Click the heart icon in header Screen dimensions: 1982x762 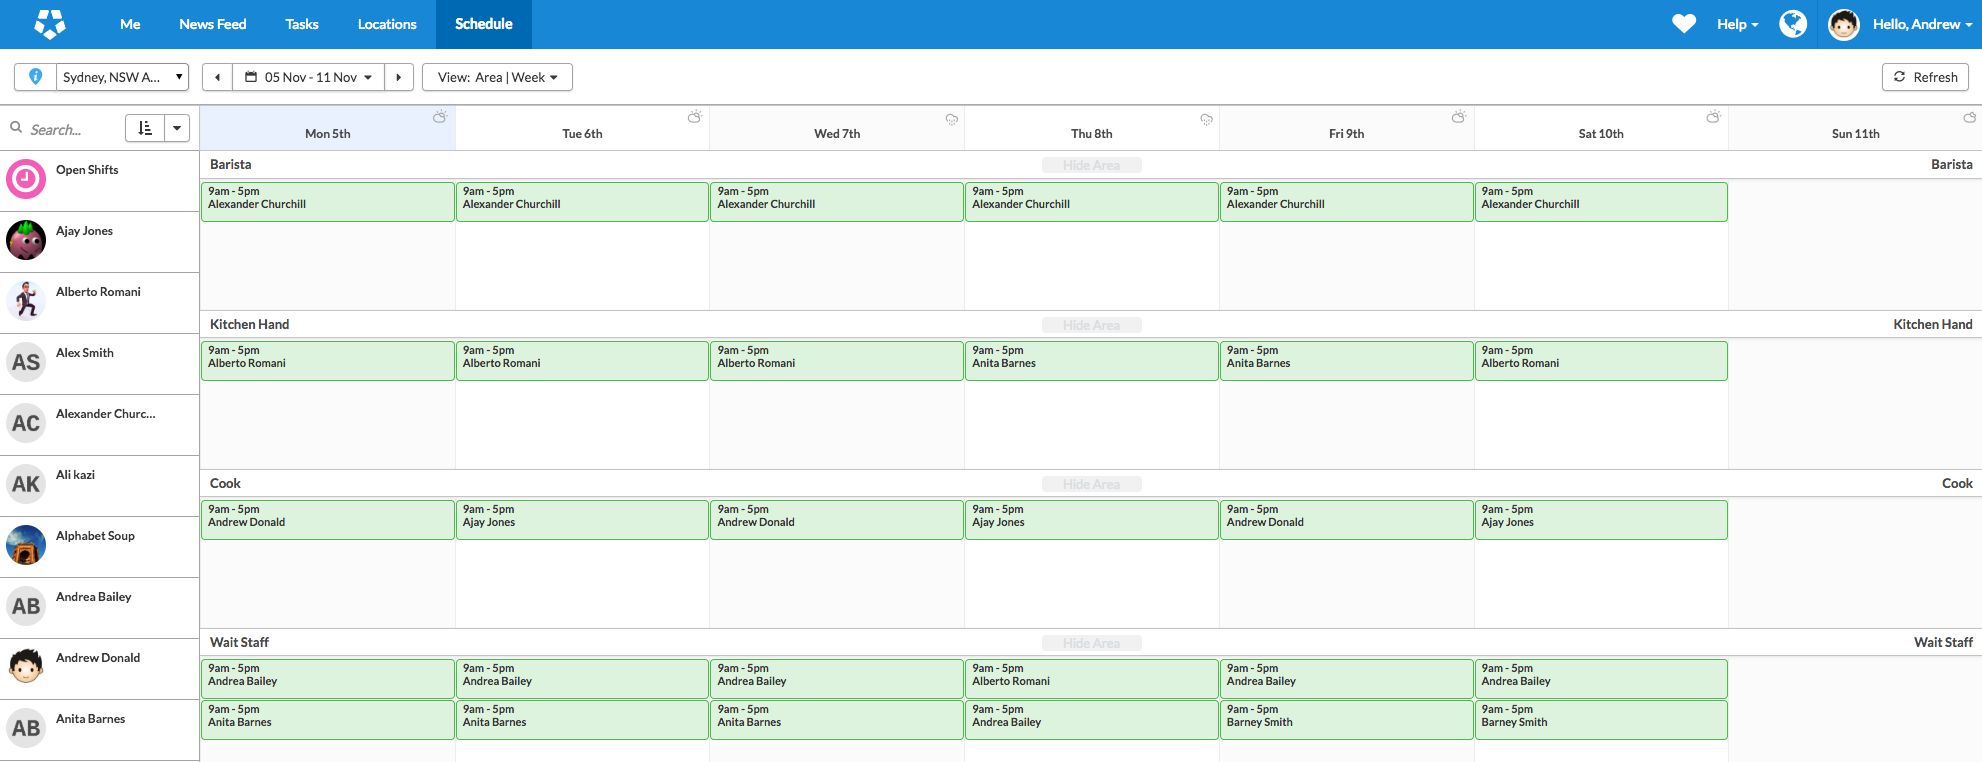1684,24
